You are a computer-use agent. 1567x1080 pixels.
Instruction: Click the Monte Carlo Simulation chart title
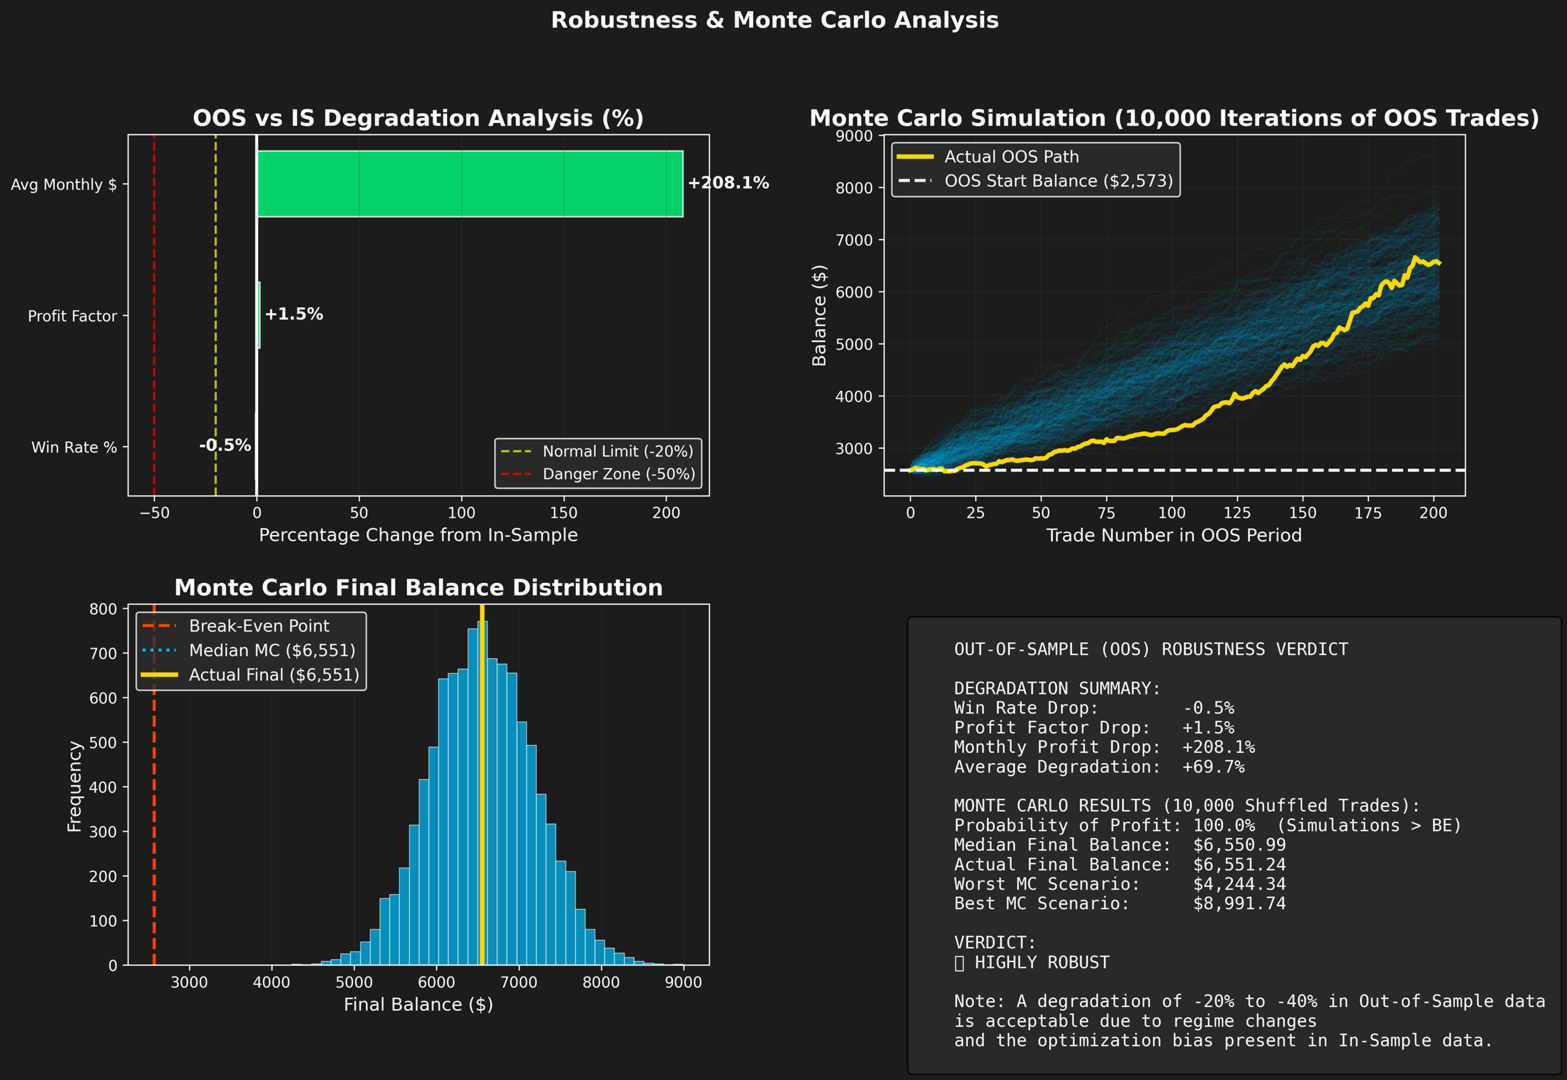(1174, 118)
